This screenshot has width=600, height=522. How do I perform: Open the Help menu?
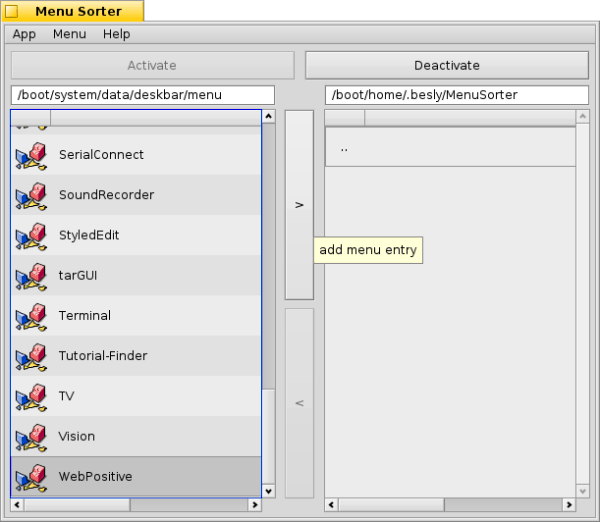click(x=116, y=34)
